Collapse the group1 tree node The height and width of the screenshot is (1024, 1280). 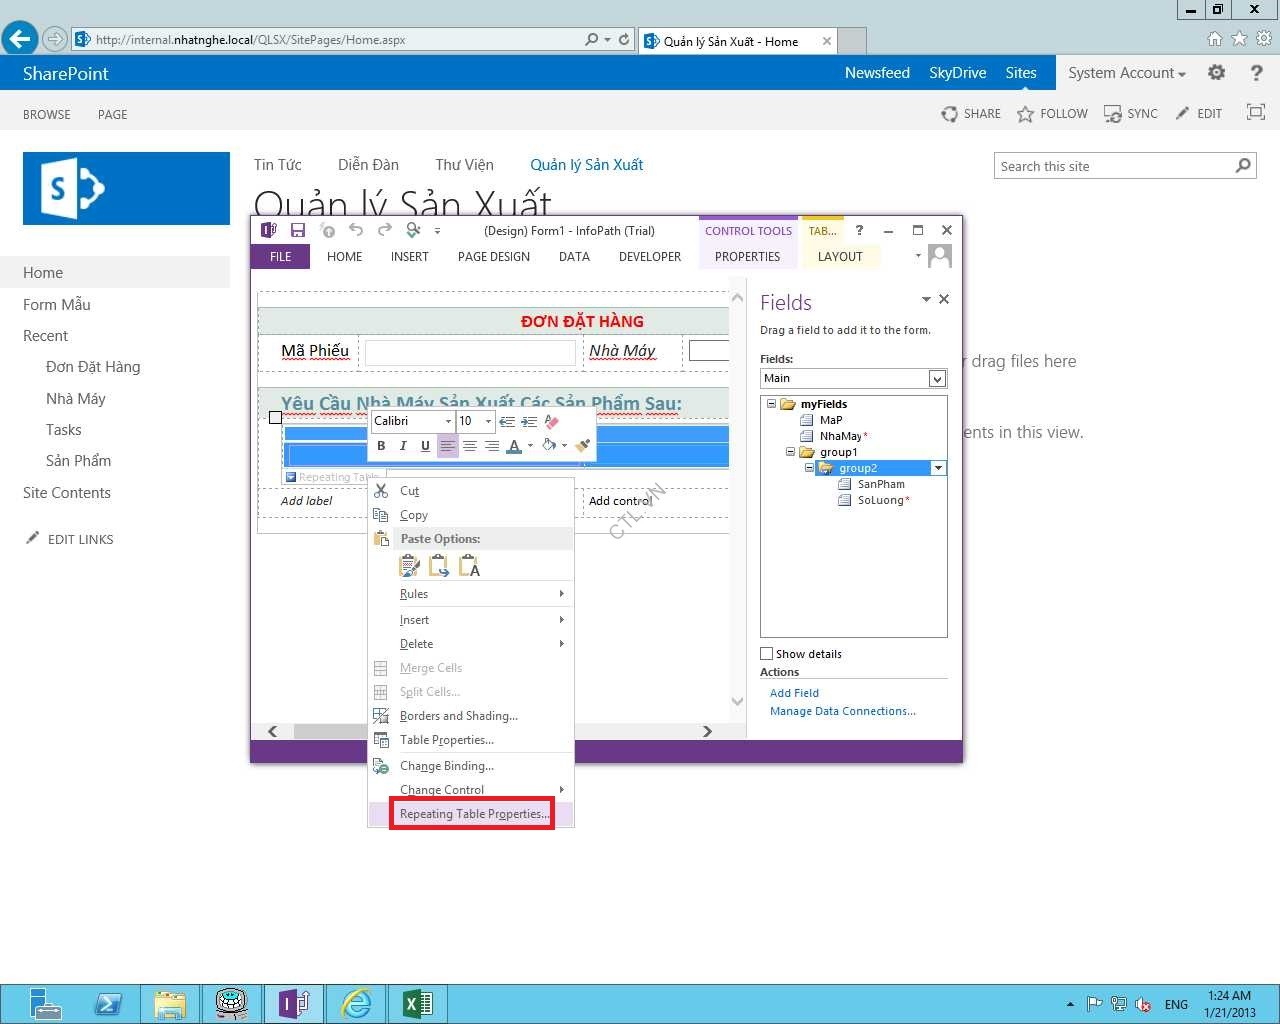click(790, 452)
